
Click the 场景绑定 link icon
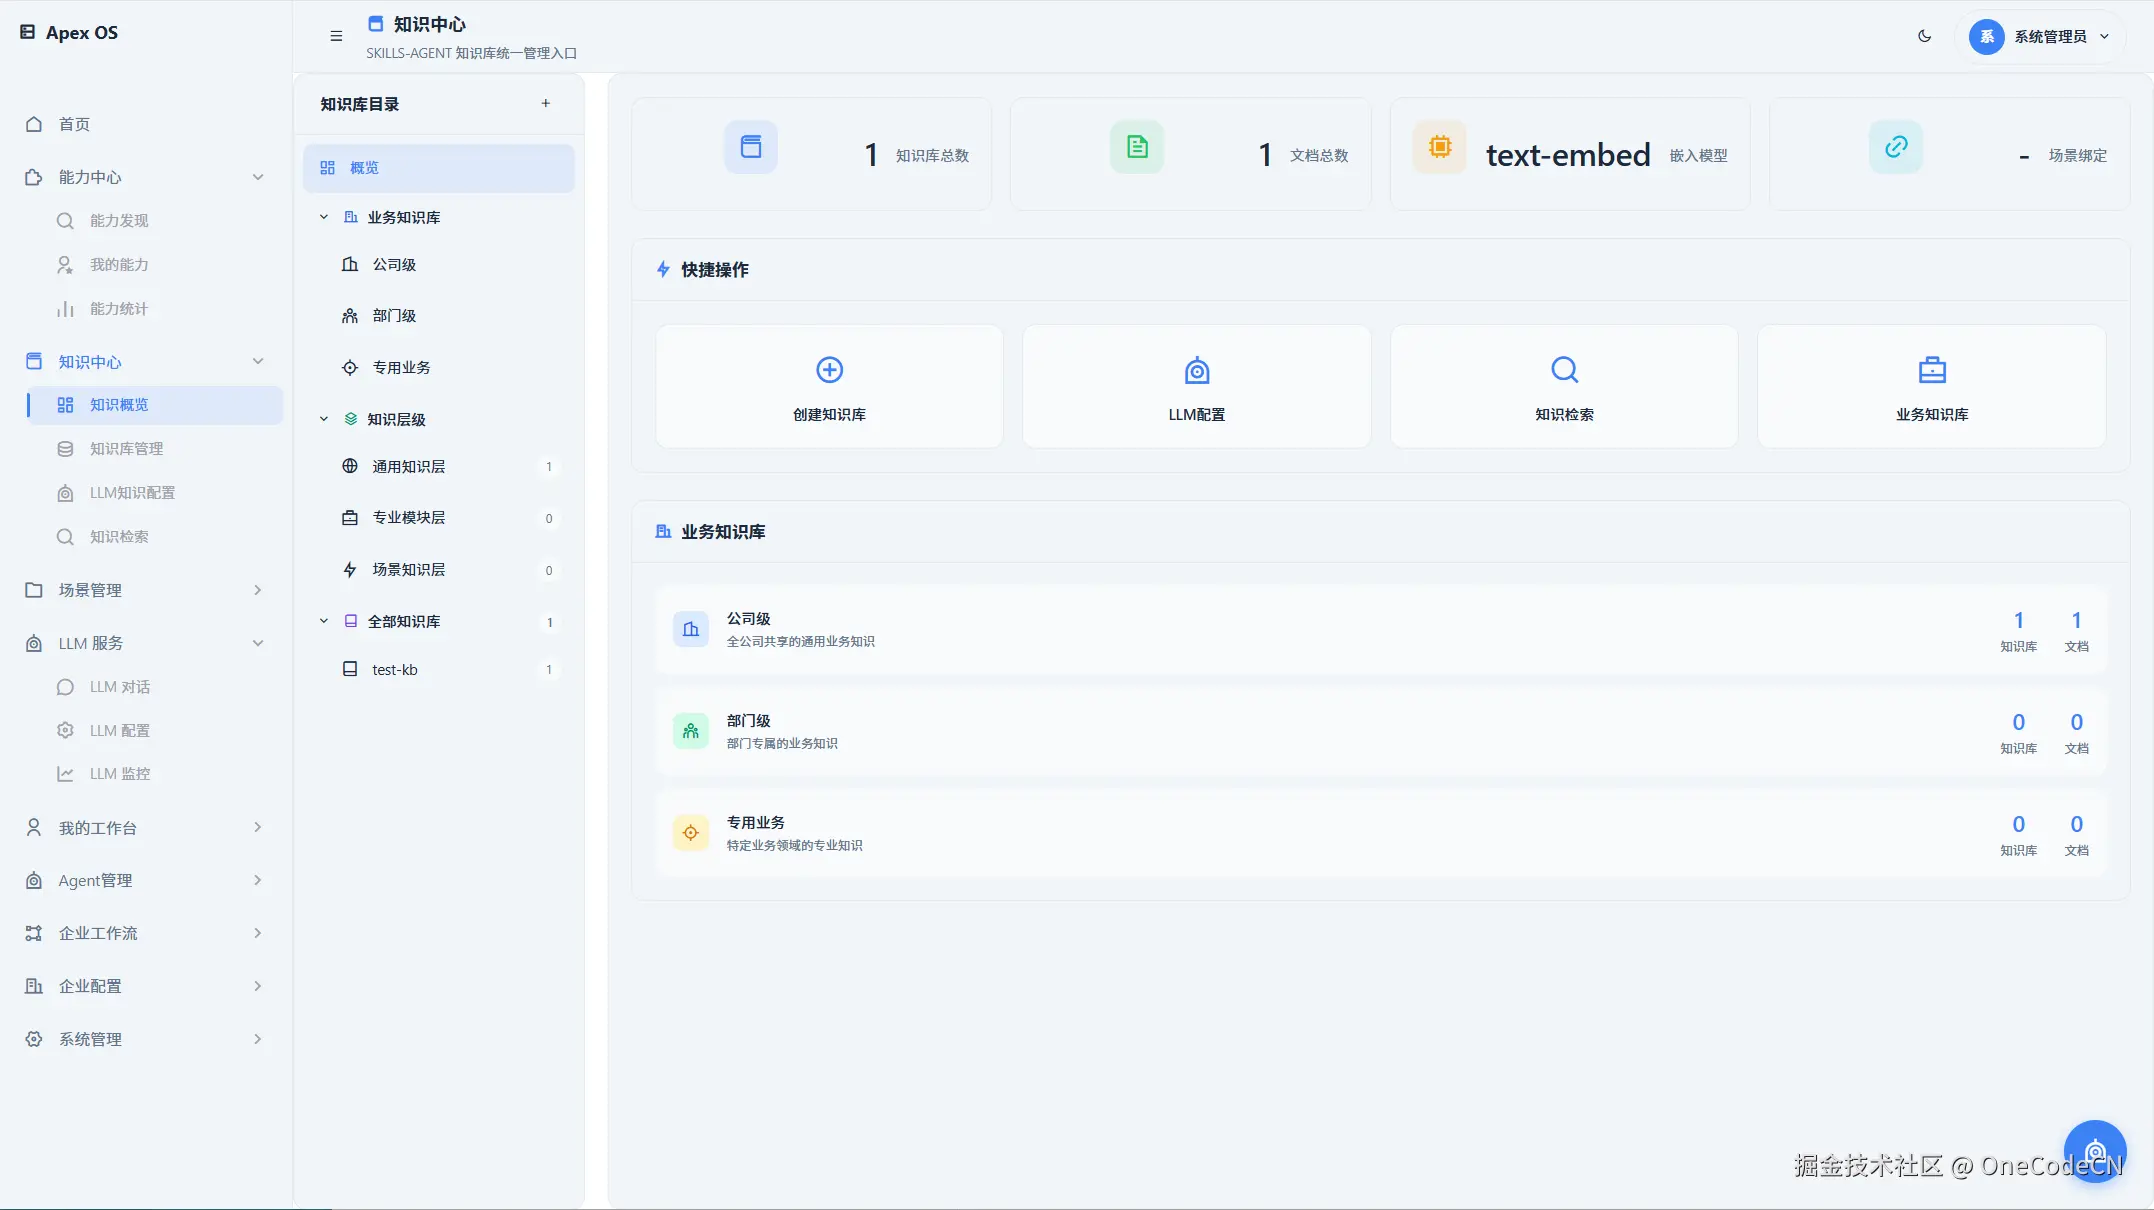(1895, 147)
